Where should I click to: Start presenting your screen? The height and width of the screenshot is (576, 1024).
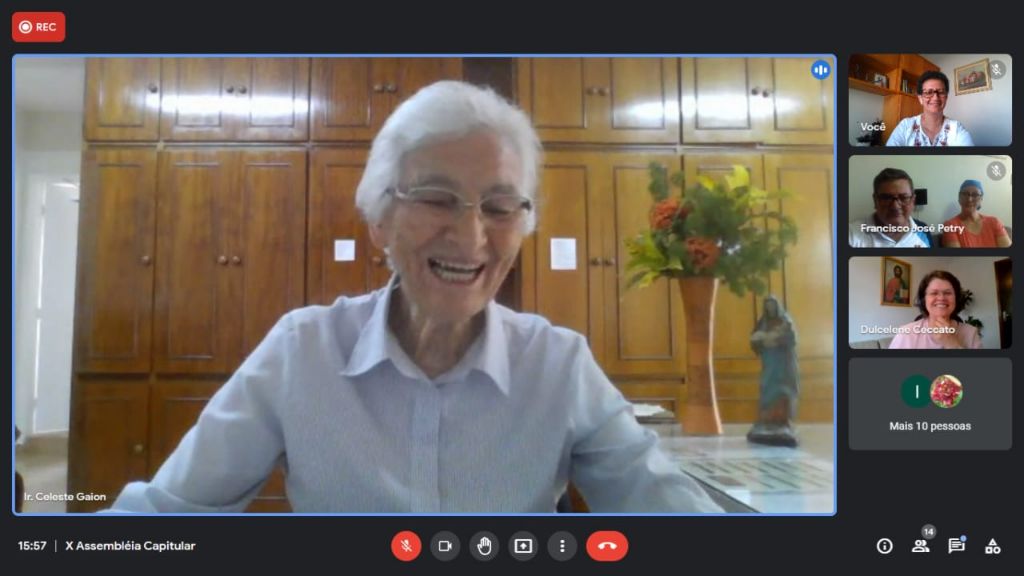pos(523,545)
